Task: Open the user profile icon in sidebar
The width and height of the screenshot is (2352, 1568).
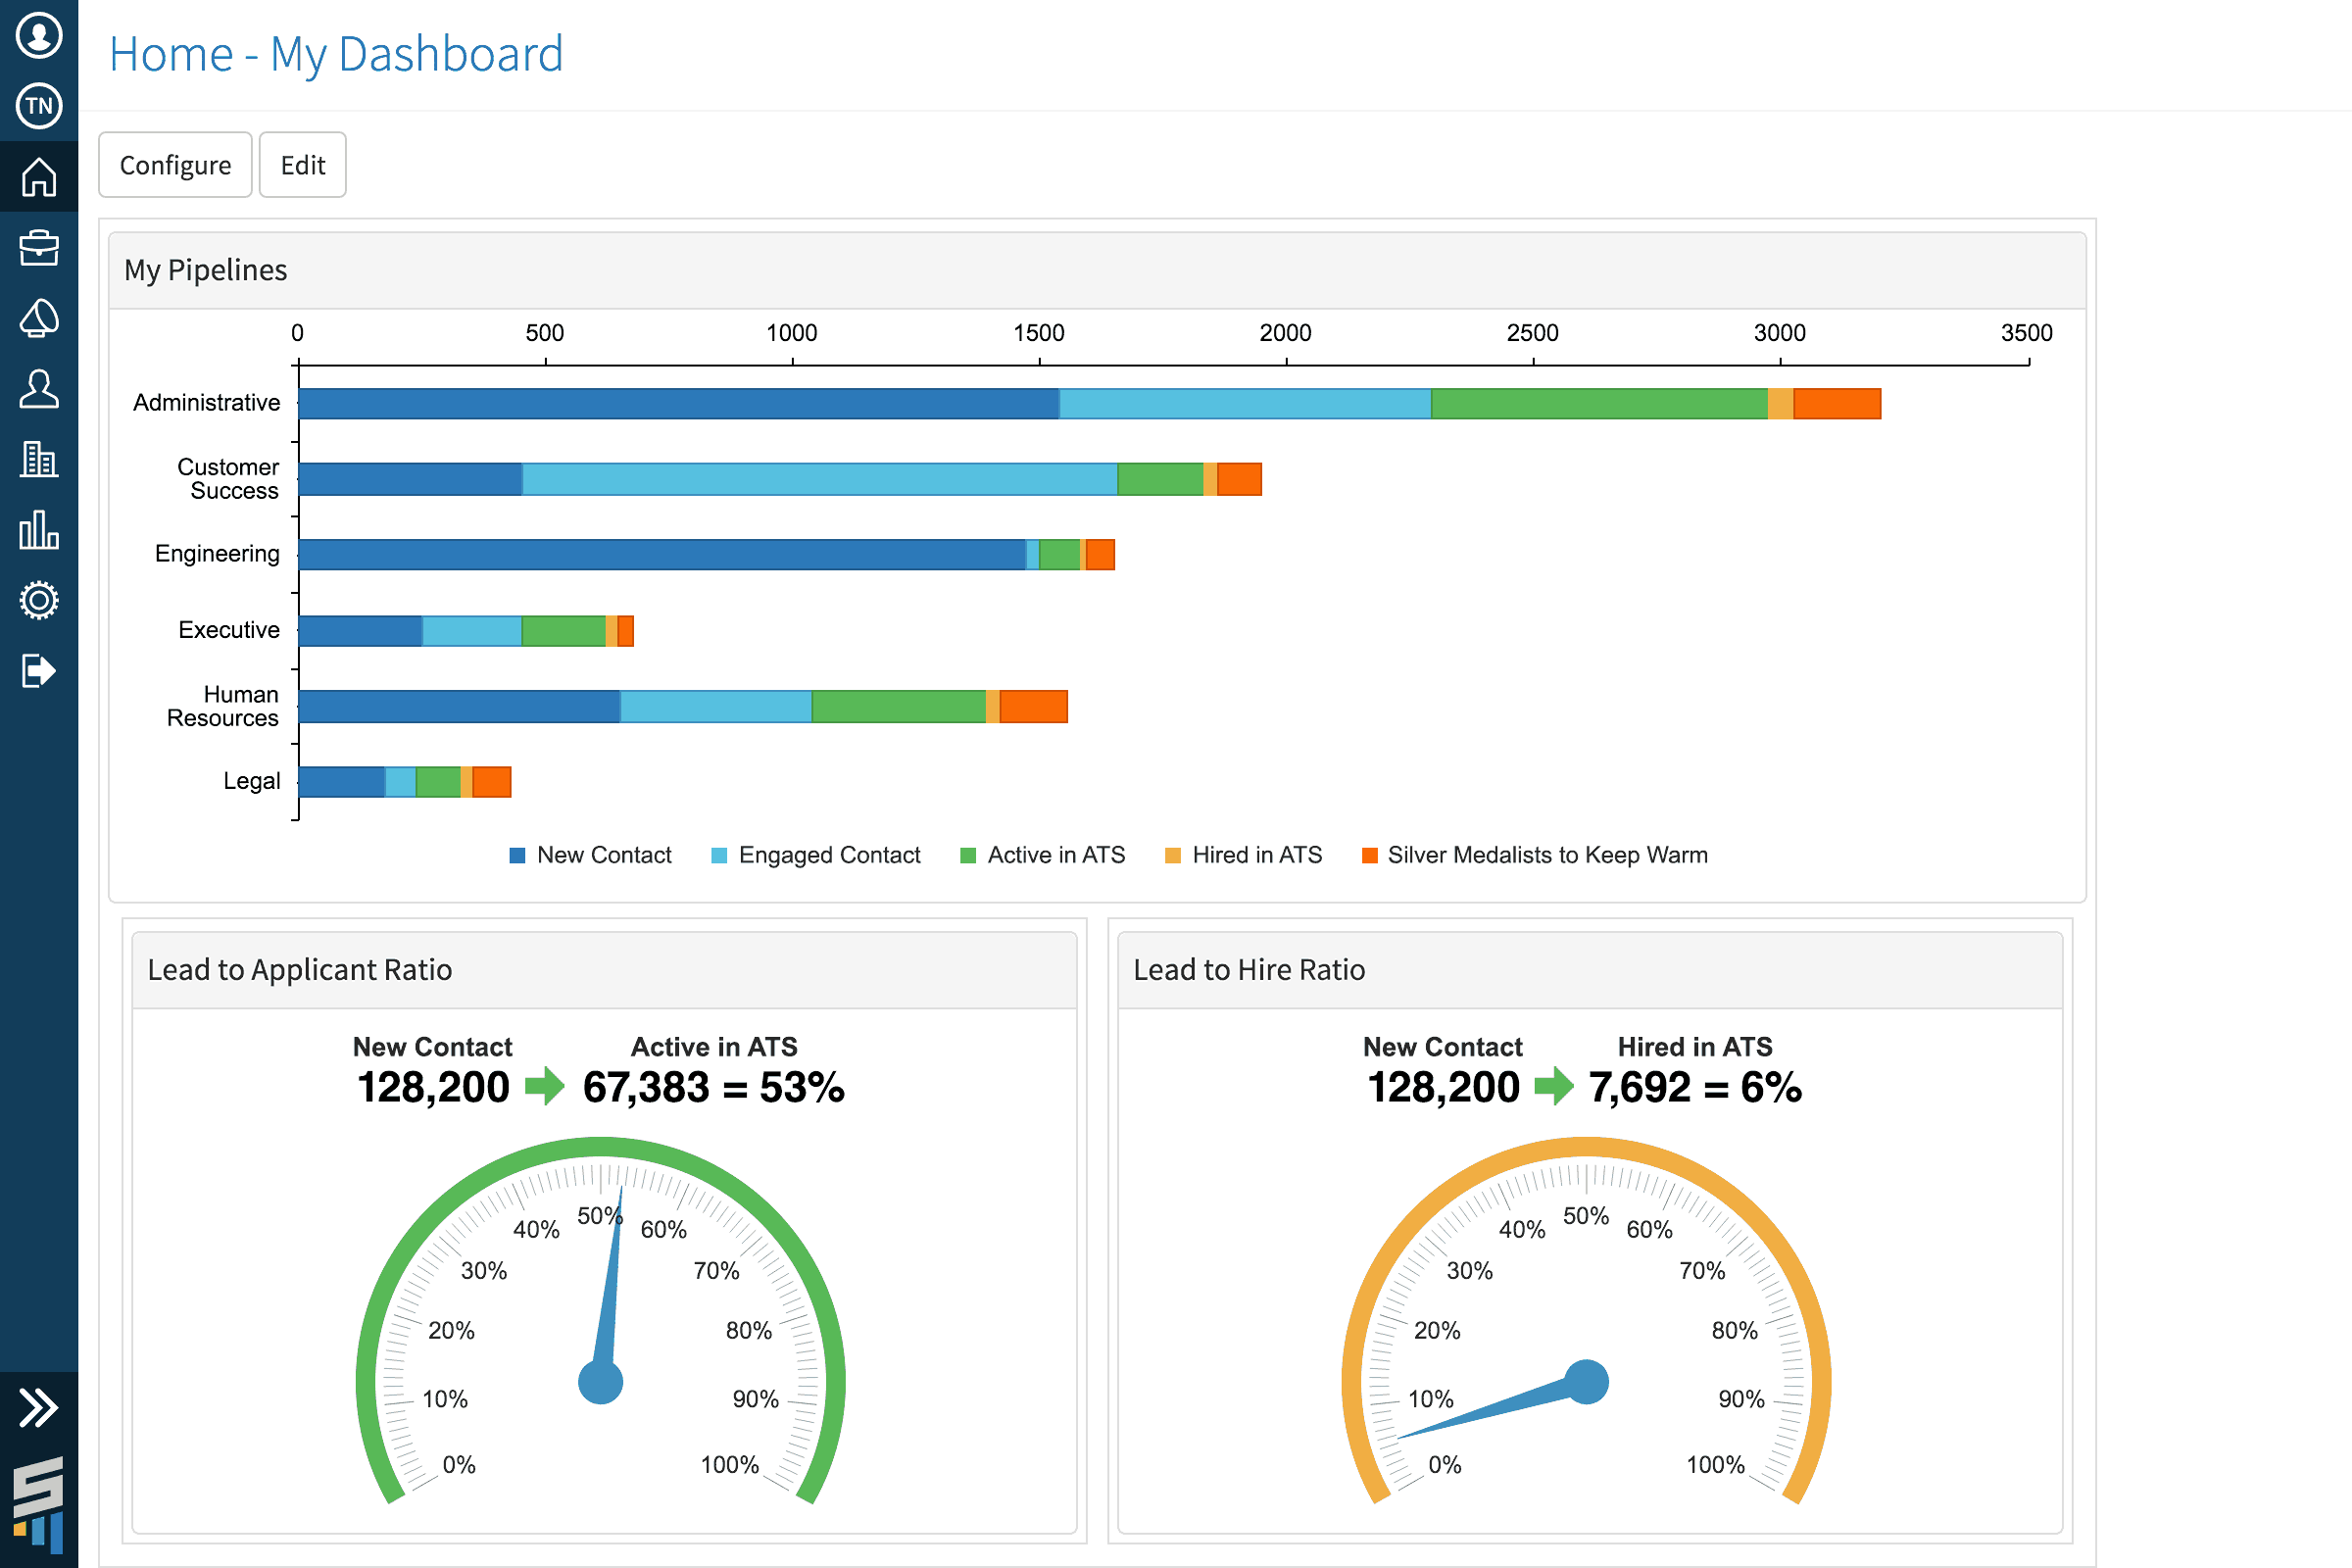Action: pyautogui.click(x=38, y=37)
